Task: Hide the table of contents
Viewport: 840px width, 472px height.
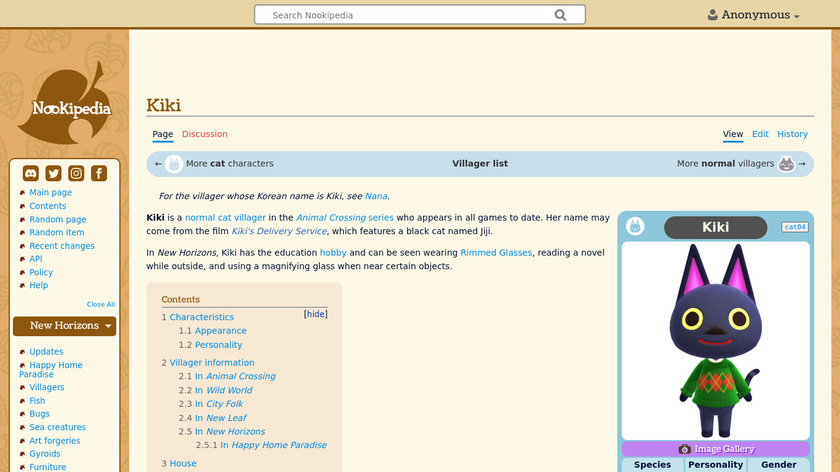Action: [316, 314]
